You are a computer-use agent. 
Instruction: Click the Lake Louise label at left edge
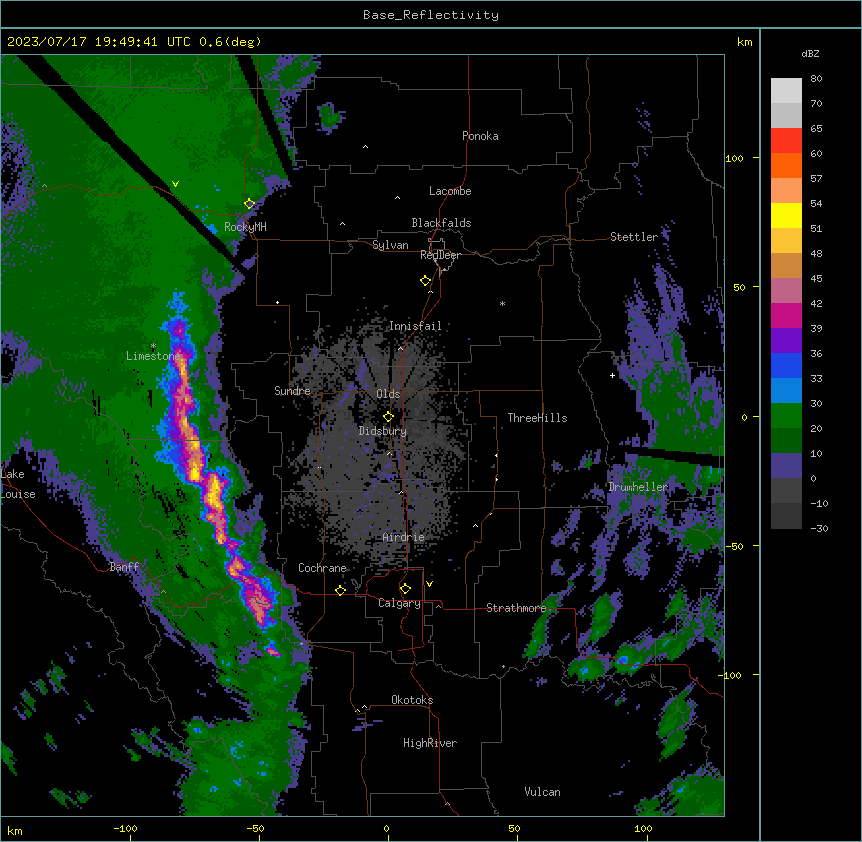[x=18, y=484]
